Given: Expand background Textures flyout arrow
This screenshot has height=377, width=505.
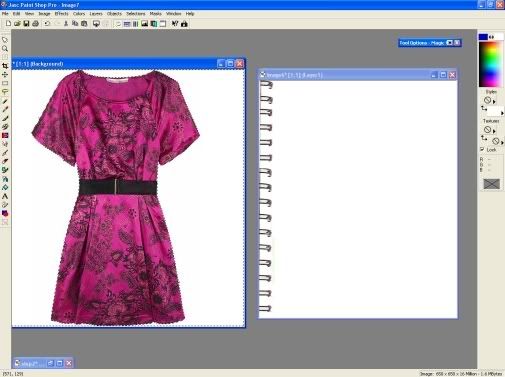Looking at the screenshot, I should [x=502, y=142].
